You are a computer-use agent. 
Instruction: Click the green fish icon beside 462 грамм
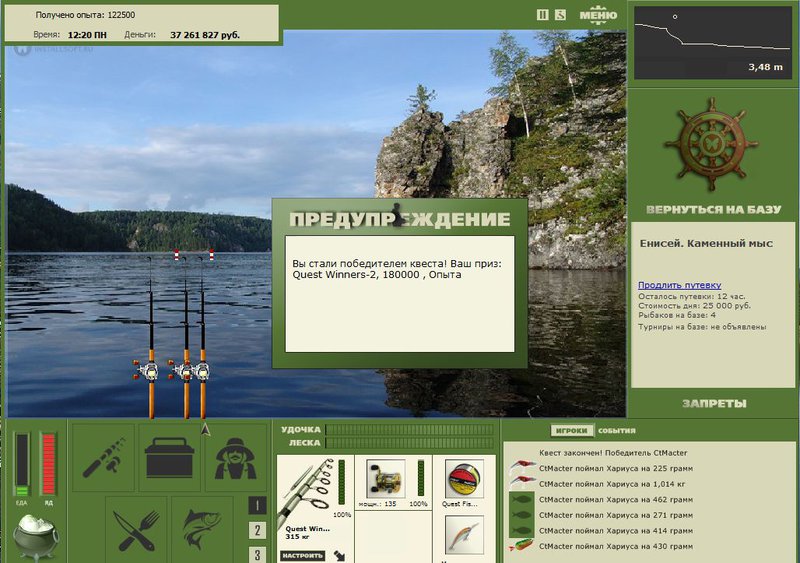[521, 499]
